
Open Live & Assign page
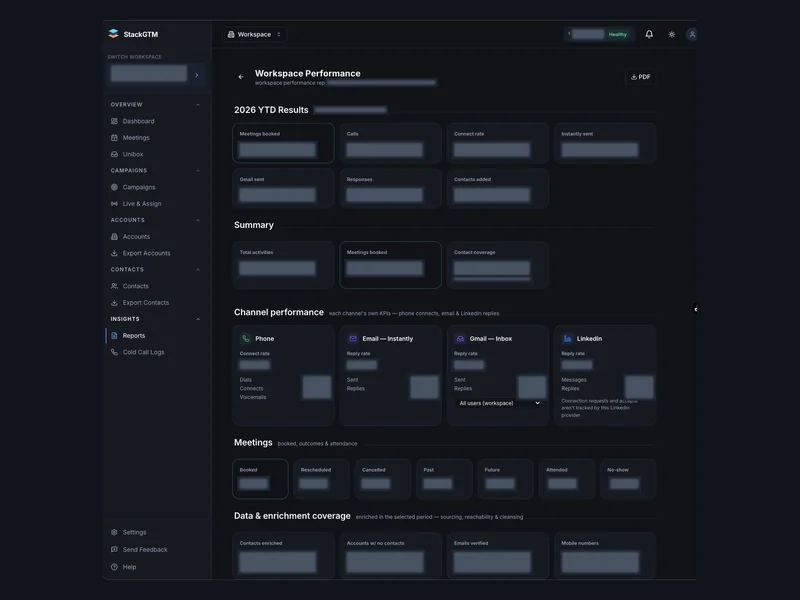[142, 203]
